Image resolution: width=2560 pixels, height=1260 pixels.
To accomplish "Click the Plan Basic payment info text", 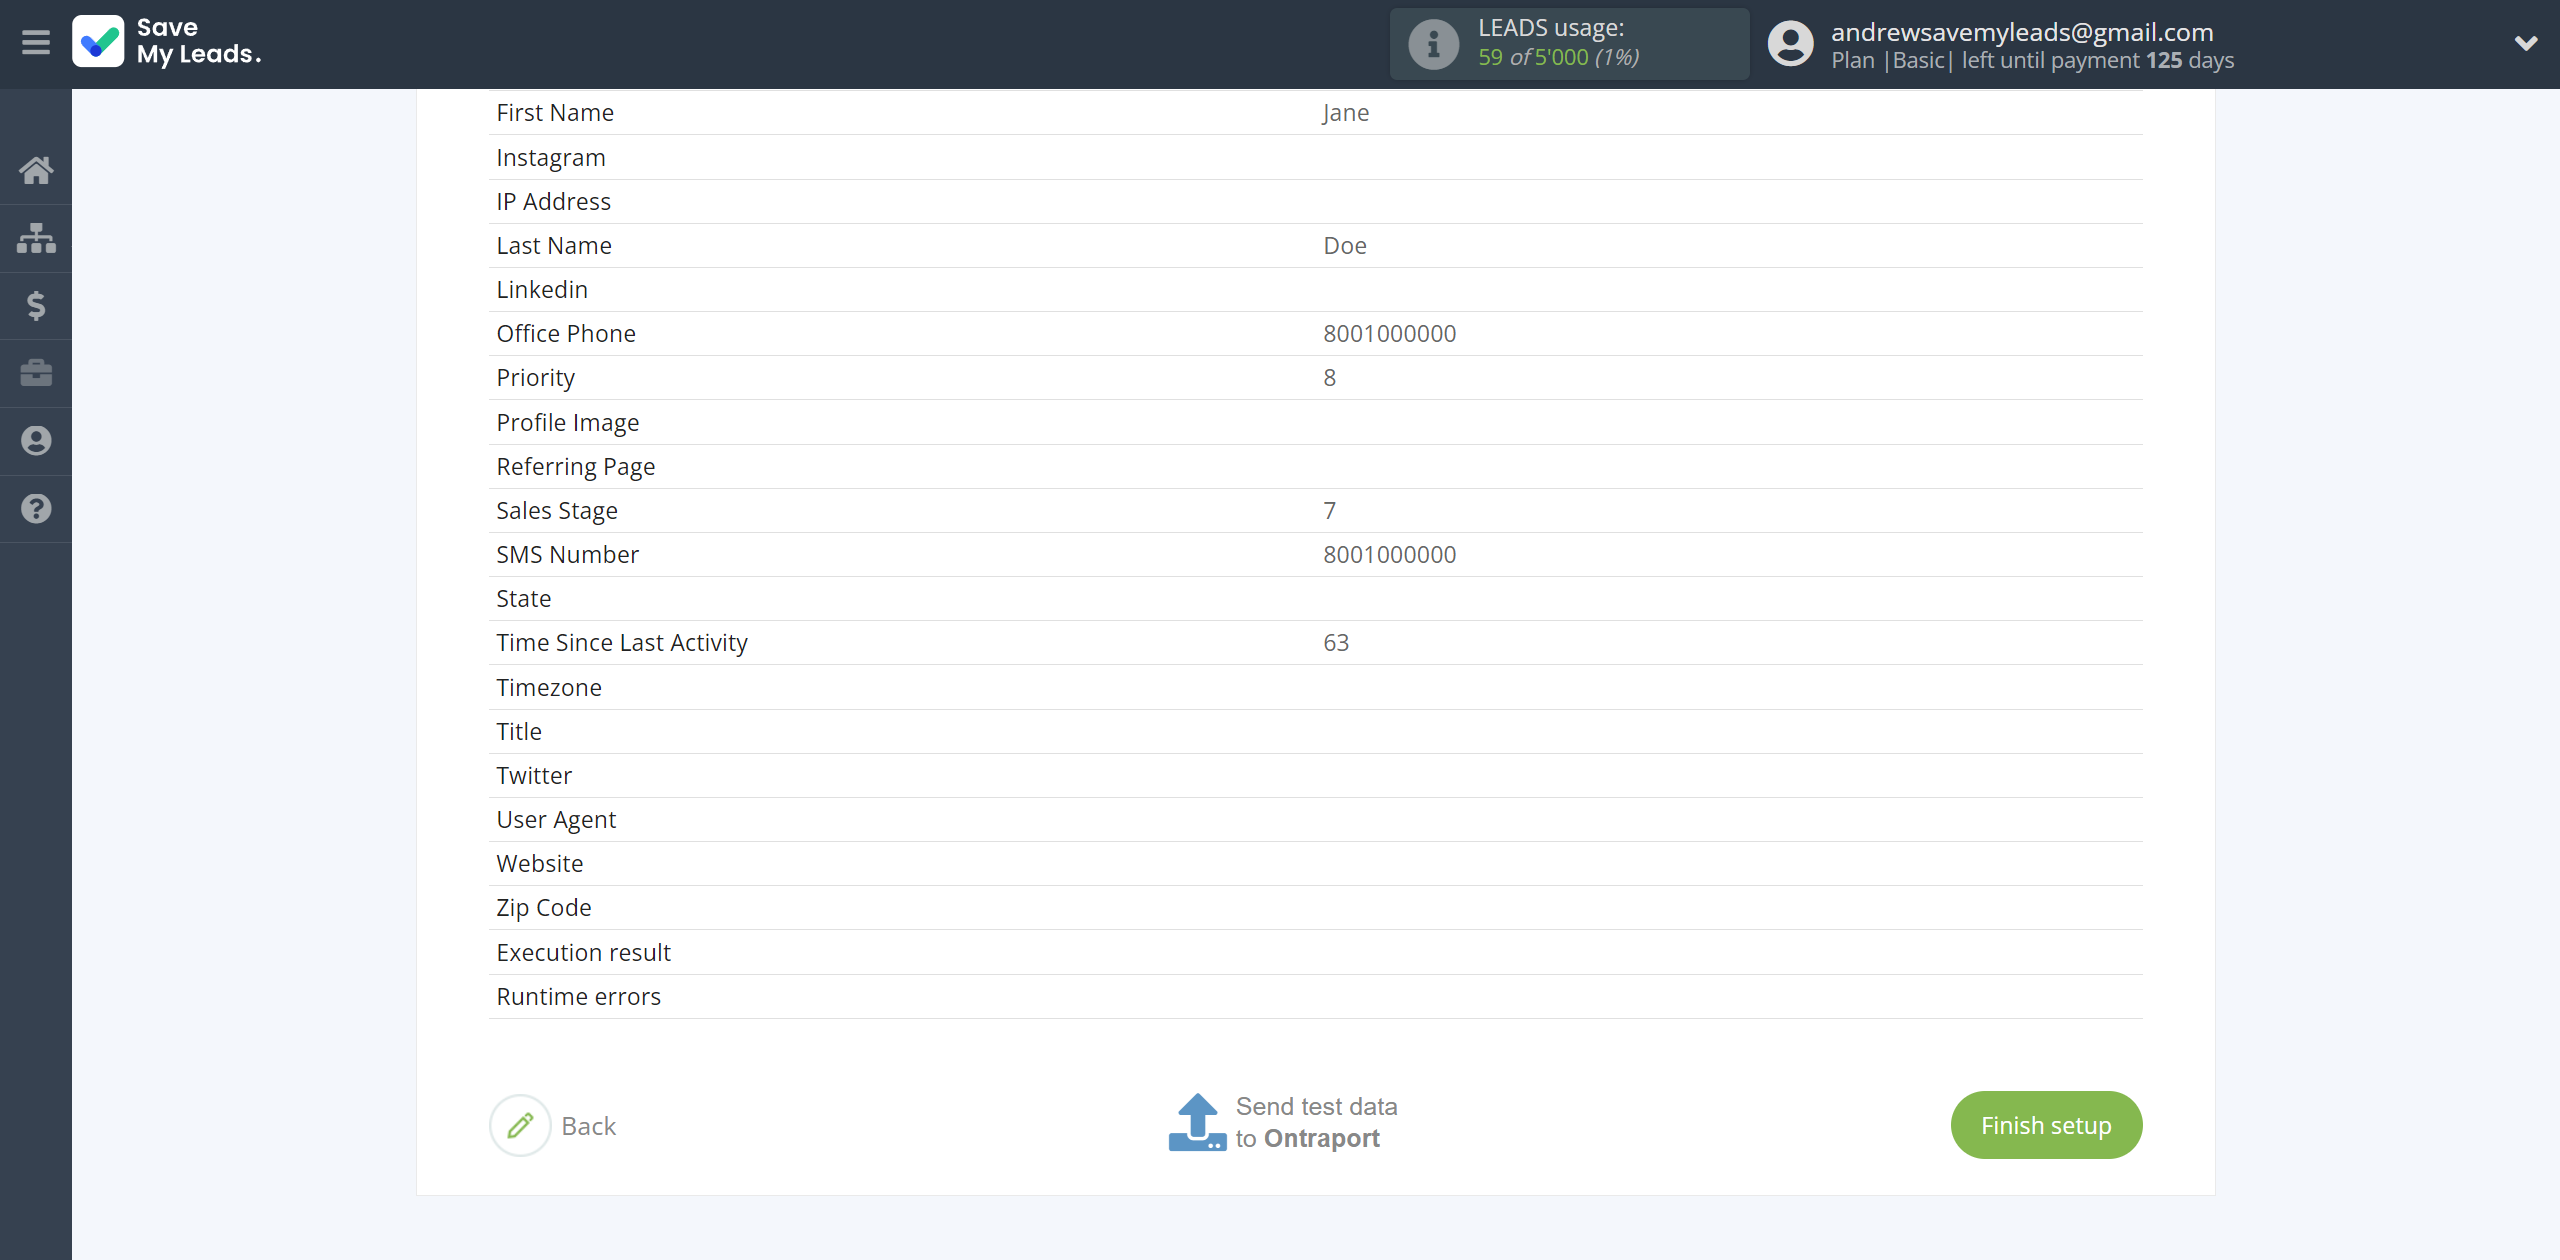I will coord(2032,60).
